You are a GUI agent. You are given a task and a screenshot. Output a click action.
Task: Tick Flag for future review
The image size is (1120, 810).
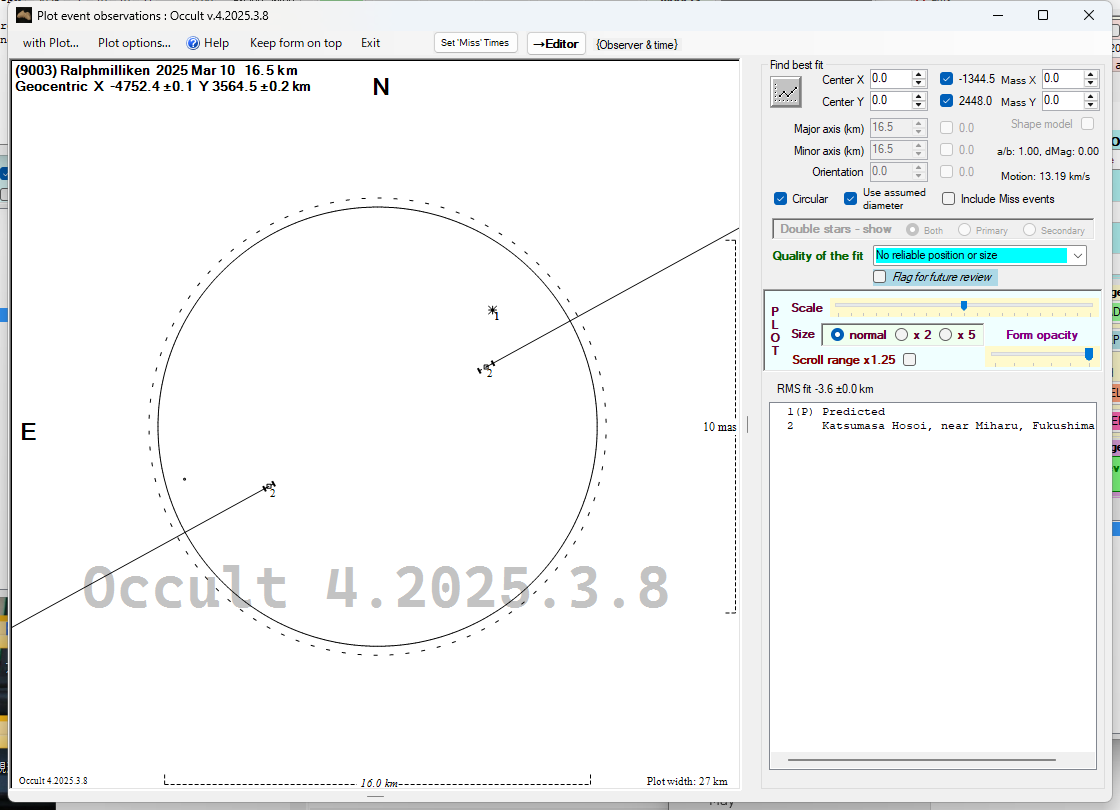(880, 277)
